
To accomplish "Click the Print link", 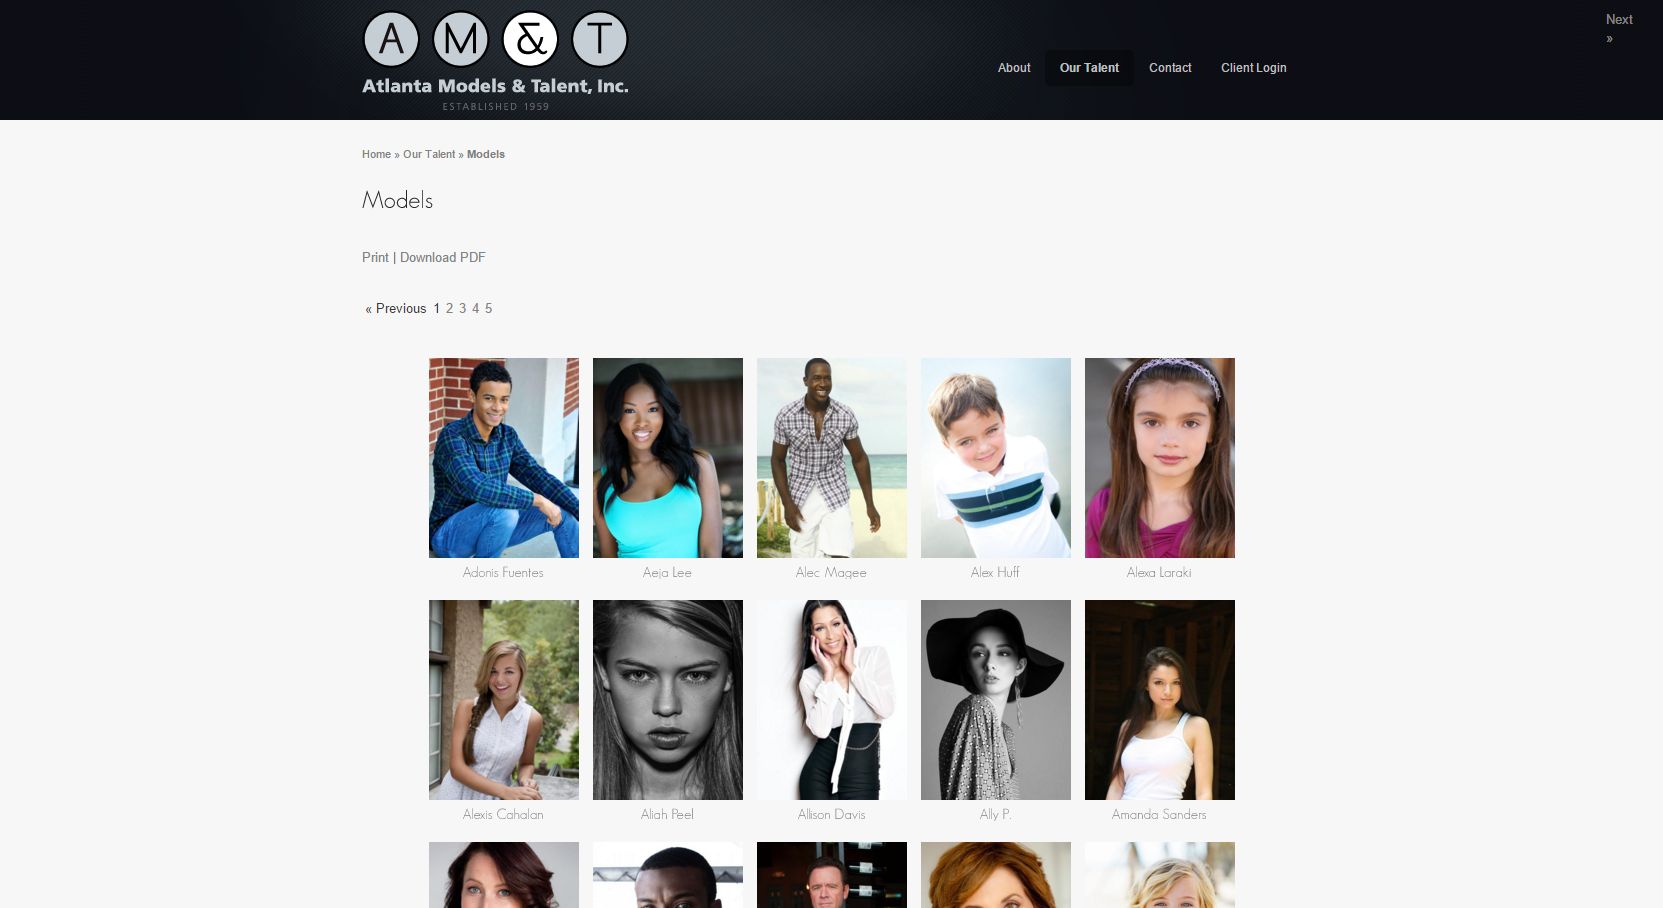I will 375,257.
